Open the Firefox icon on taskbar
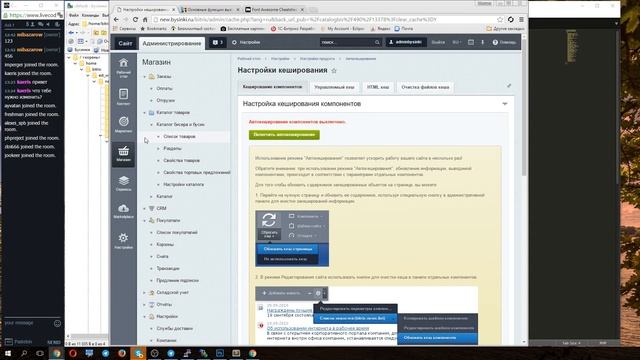 122,353
